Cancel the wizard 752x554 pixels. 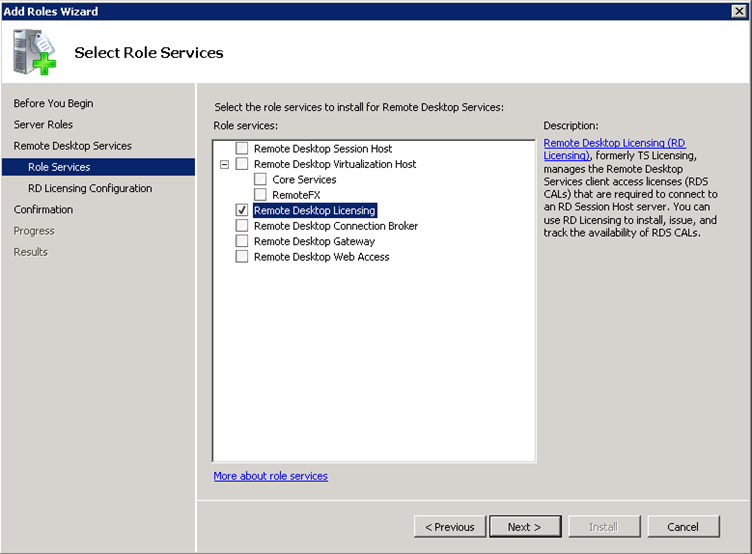point(683,527)
